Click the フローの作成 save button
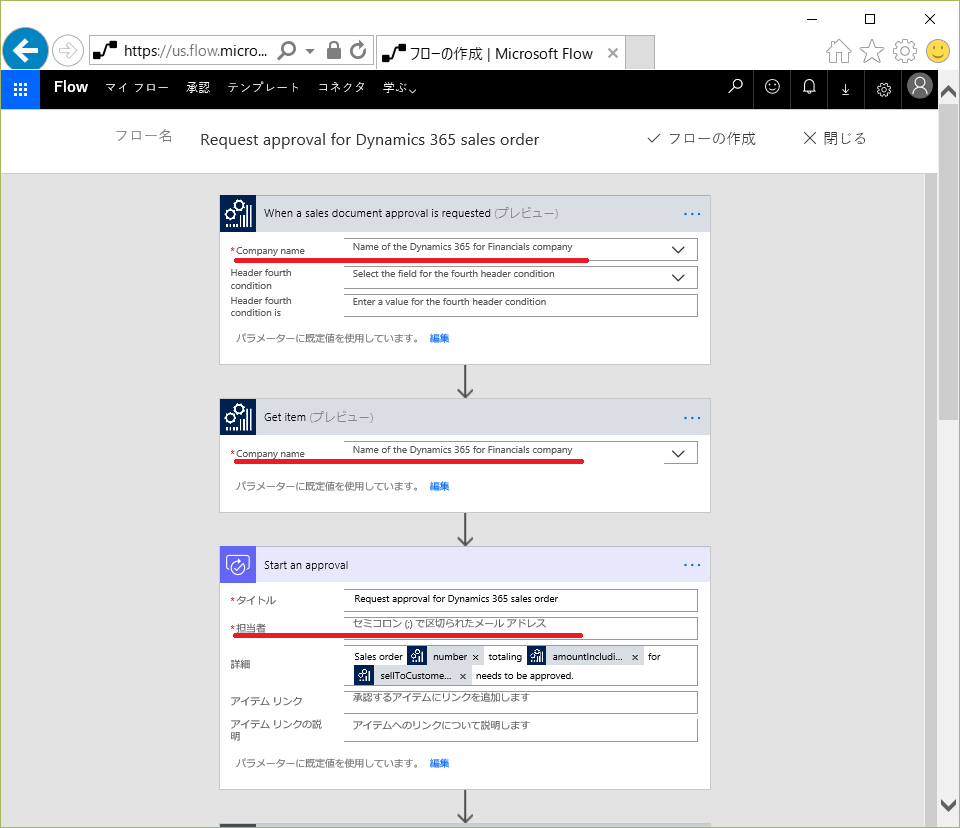The height and width of the screenshot is (828, 960). tap(702, 138)
